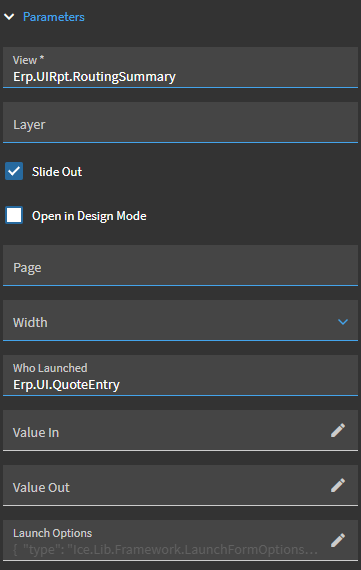This screenshot has width=361, height=570.
Task: Enable the Open in Design Mode checkbox
Action: pos(14,215)
